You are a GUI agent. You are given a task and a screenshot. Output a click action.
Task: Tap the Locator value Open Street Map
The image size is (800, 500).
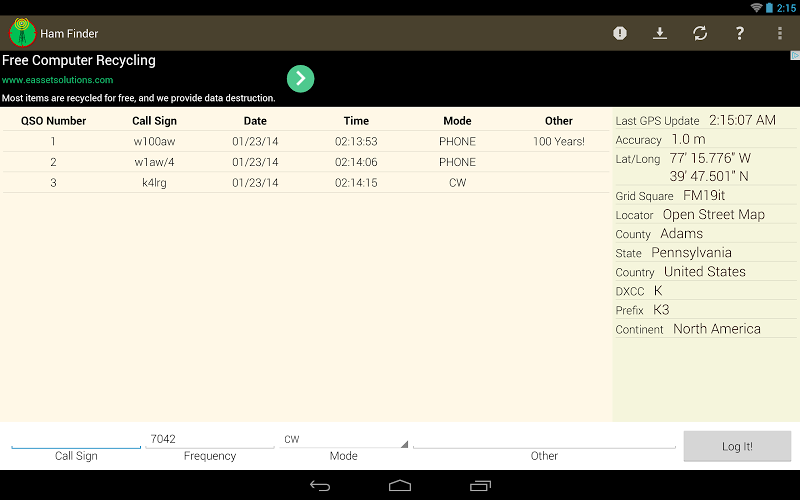[714, 214]
